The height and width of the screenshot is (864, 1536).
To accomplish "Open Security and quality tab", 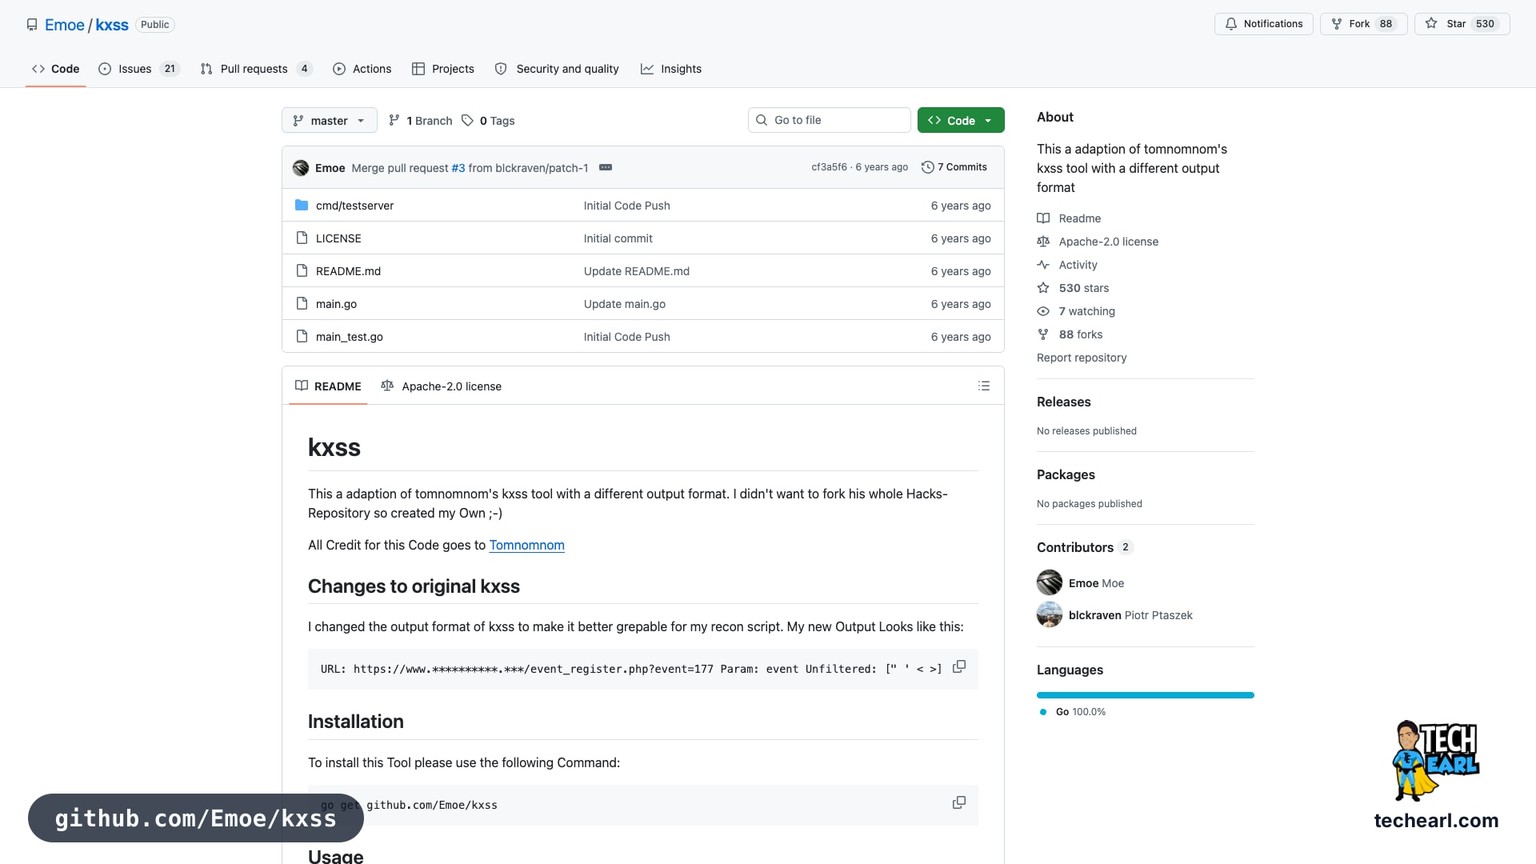I will click(557, 69).
